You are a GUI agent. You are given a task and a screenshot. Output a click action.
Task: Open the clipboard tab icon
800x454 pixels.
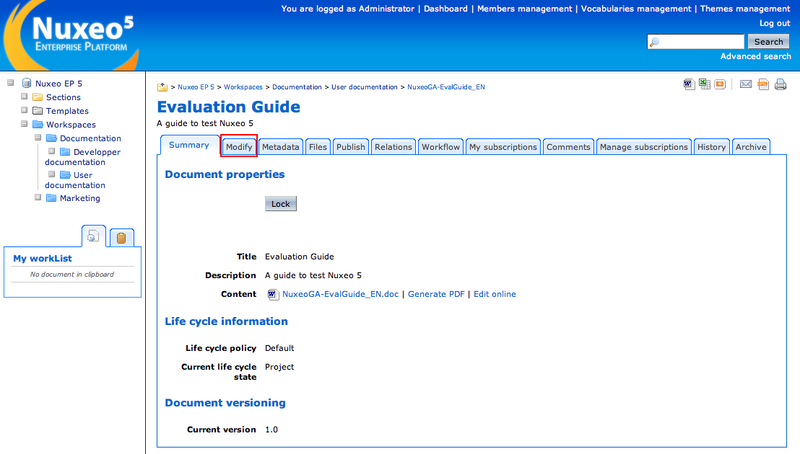[x=121, y=238]
